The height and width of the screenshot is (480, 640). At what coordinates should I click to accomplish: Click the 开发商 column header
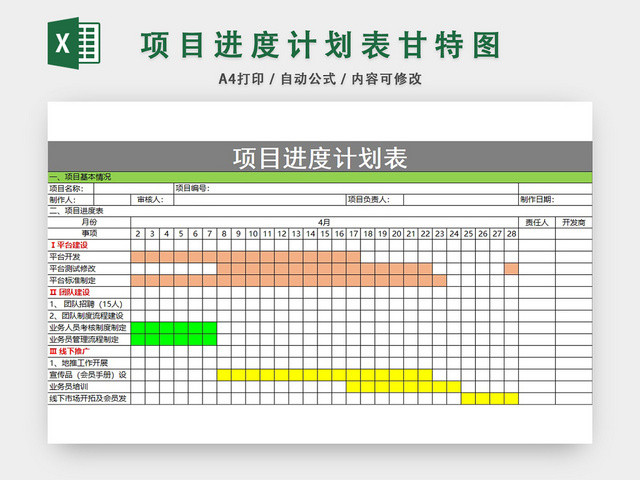point(574,222)
